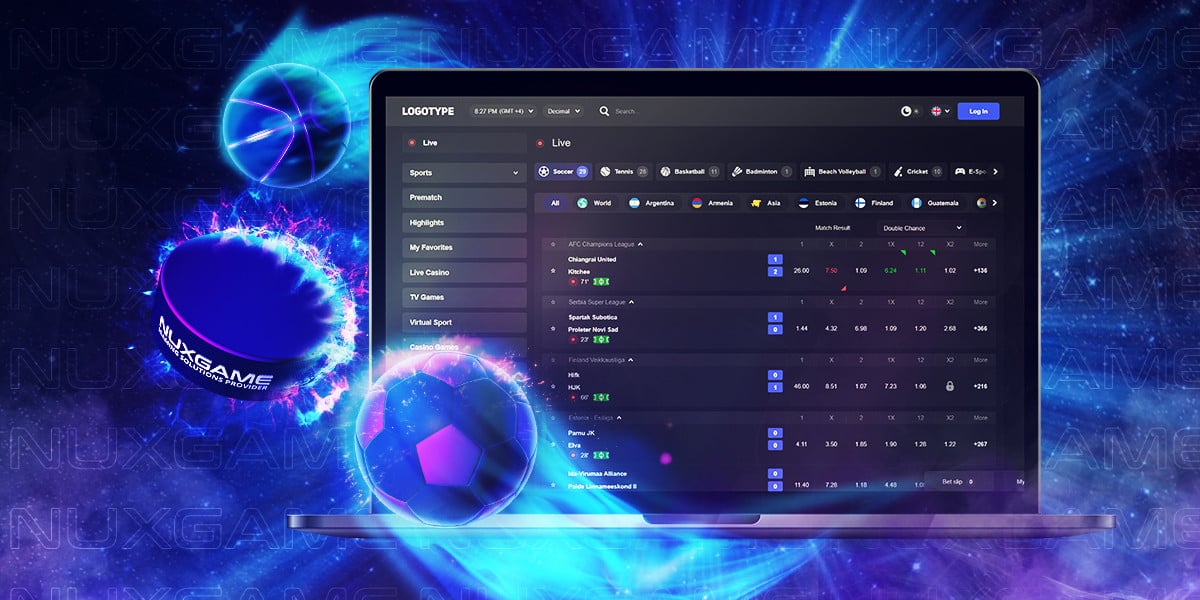Open Prematch in the sidebar
This screenshot has height=600, width=1200.
[464, 198]
